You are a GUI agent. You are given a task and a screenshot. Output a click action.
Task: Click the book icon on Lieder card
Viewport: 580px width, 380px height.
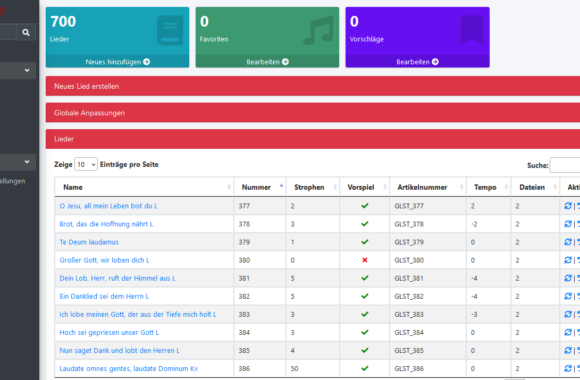click(170, 30)
